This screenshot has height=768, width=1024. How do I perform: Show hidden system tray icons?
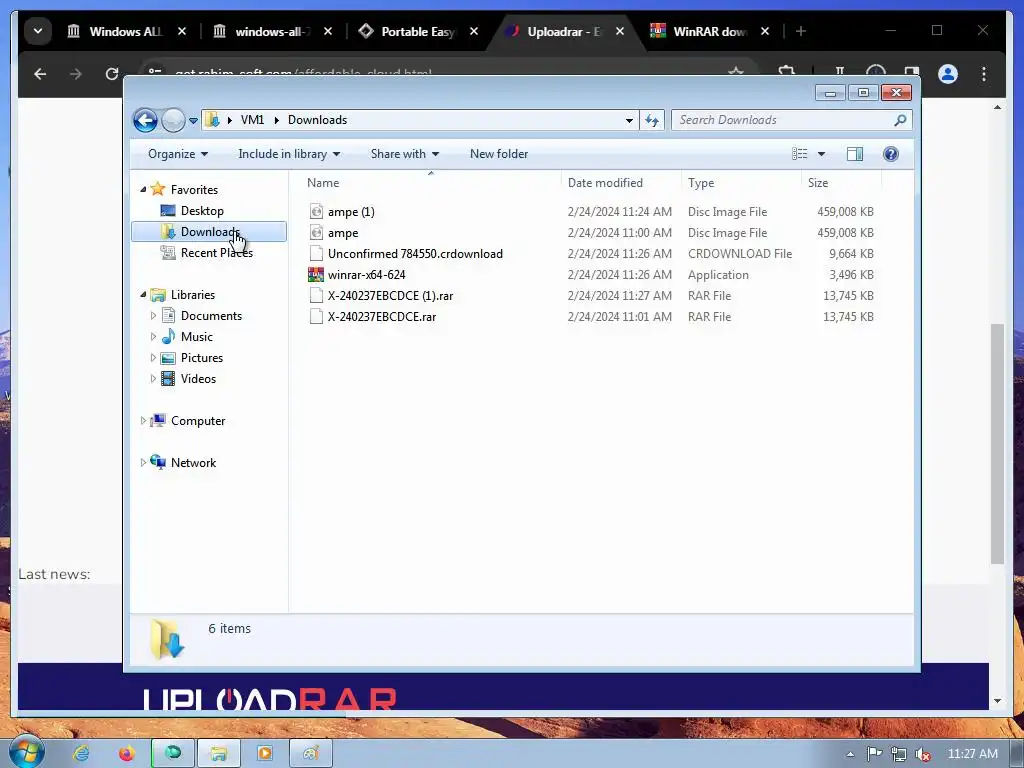(x=850, y=754)
